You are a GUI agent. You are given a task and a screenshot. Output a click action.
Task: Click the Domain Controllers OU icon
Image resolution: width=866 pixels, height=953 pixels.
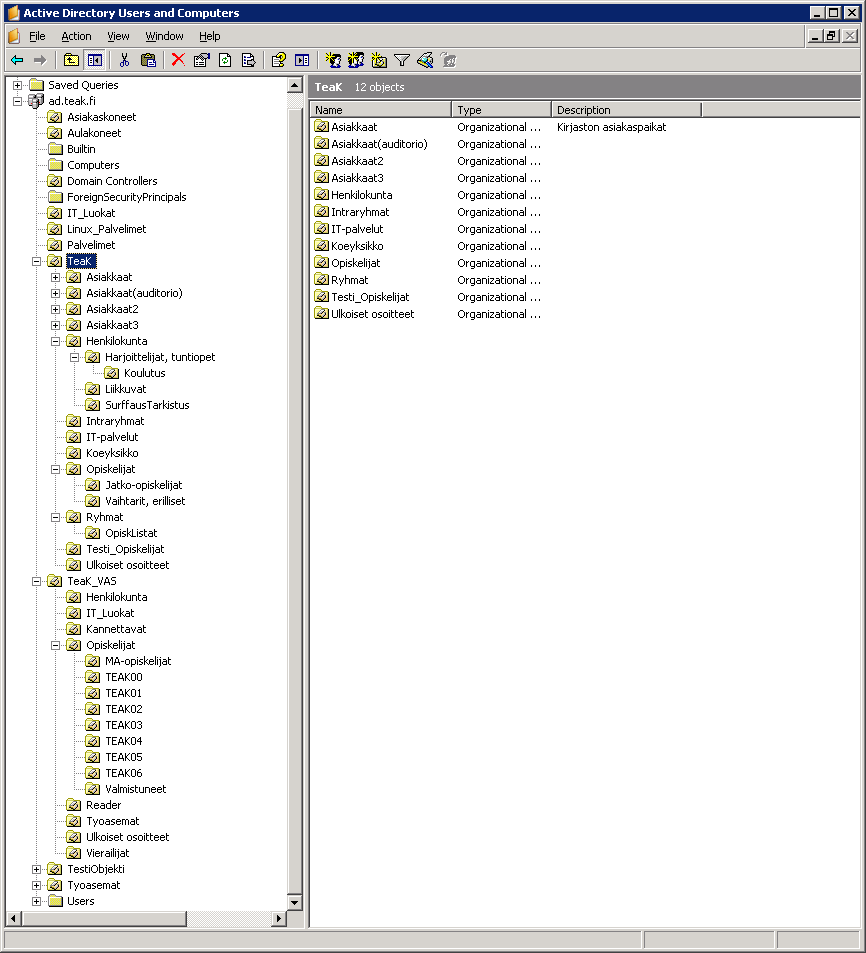[55, 181]
